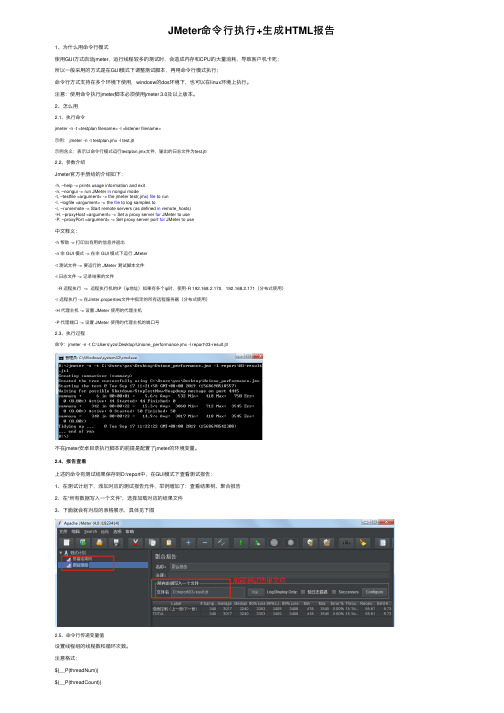This screenshot has width=504, height=713.
Task: Open the 帮助 menu in JMeter
Action: (x=130, y=531)
